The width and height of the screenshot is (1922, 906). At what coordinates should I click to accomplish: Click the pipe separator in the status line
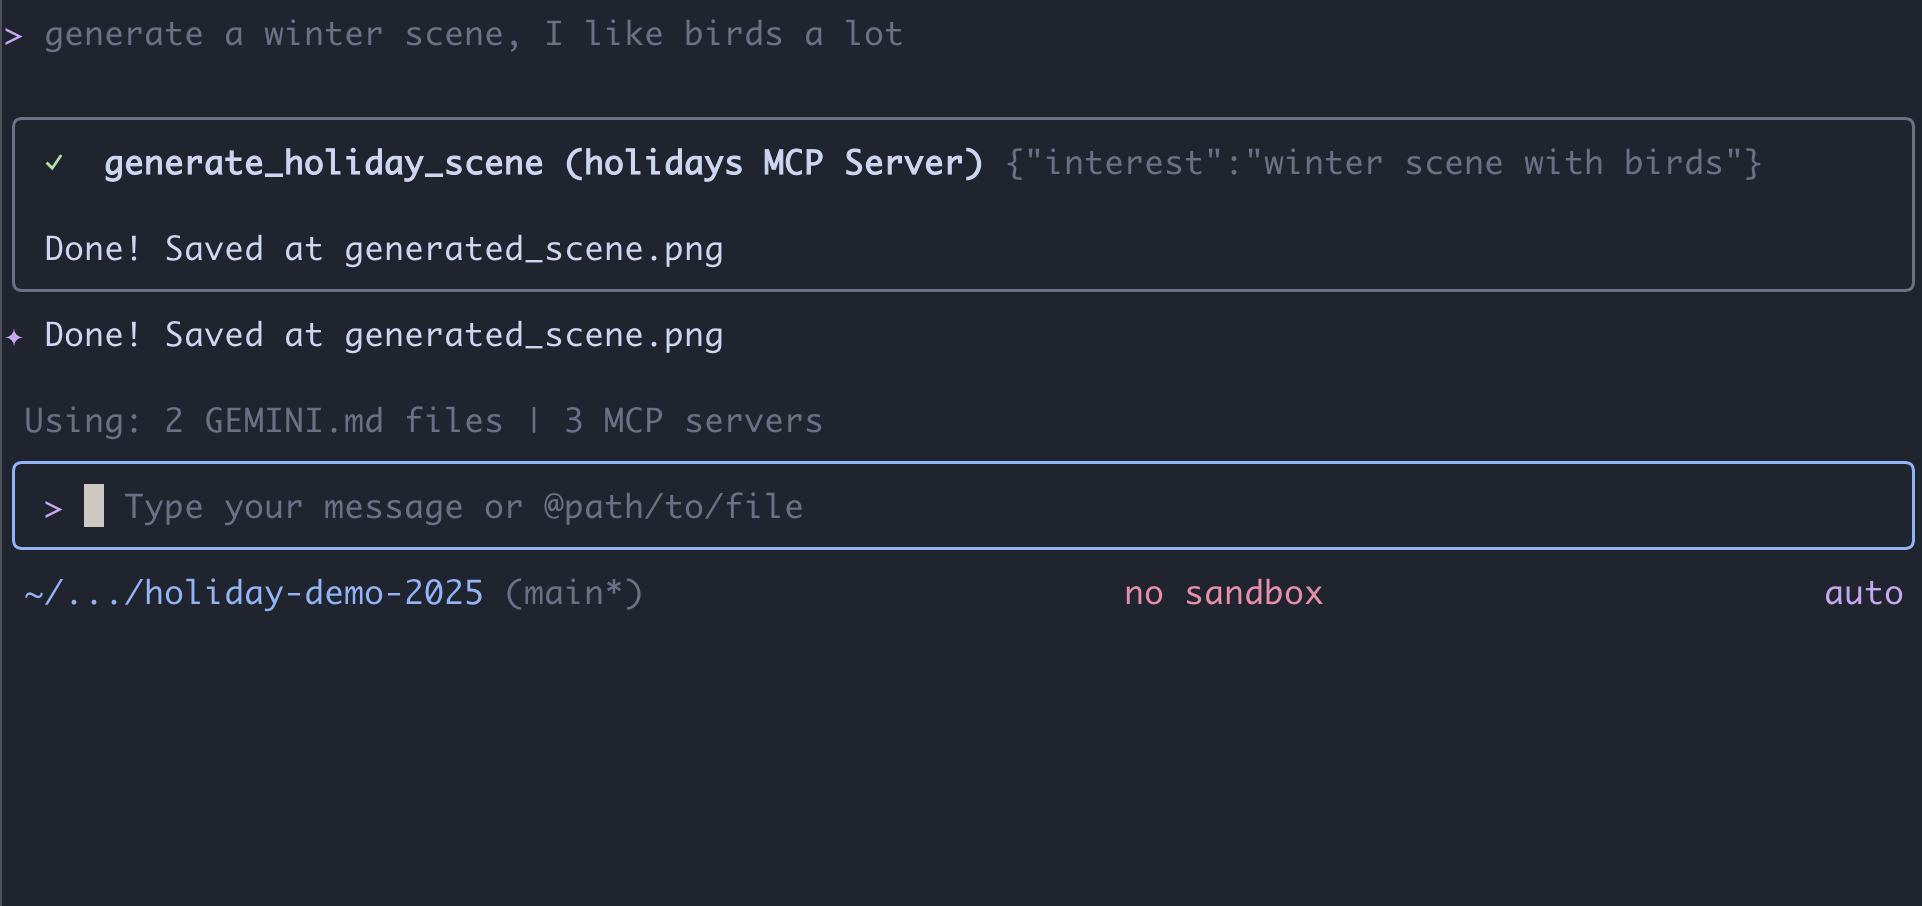click(x=534, y=421)
